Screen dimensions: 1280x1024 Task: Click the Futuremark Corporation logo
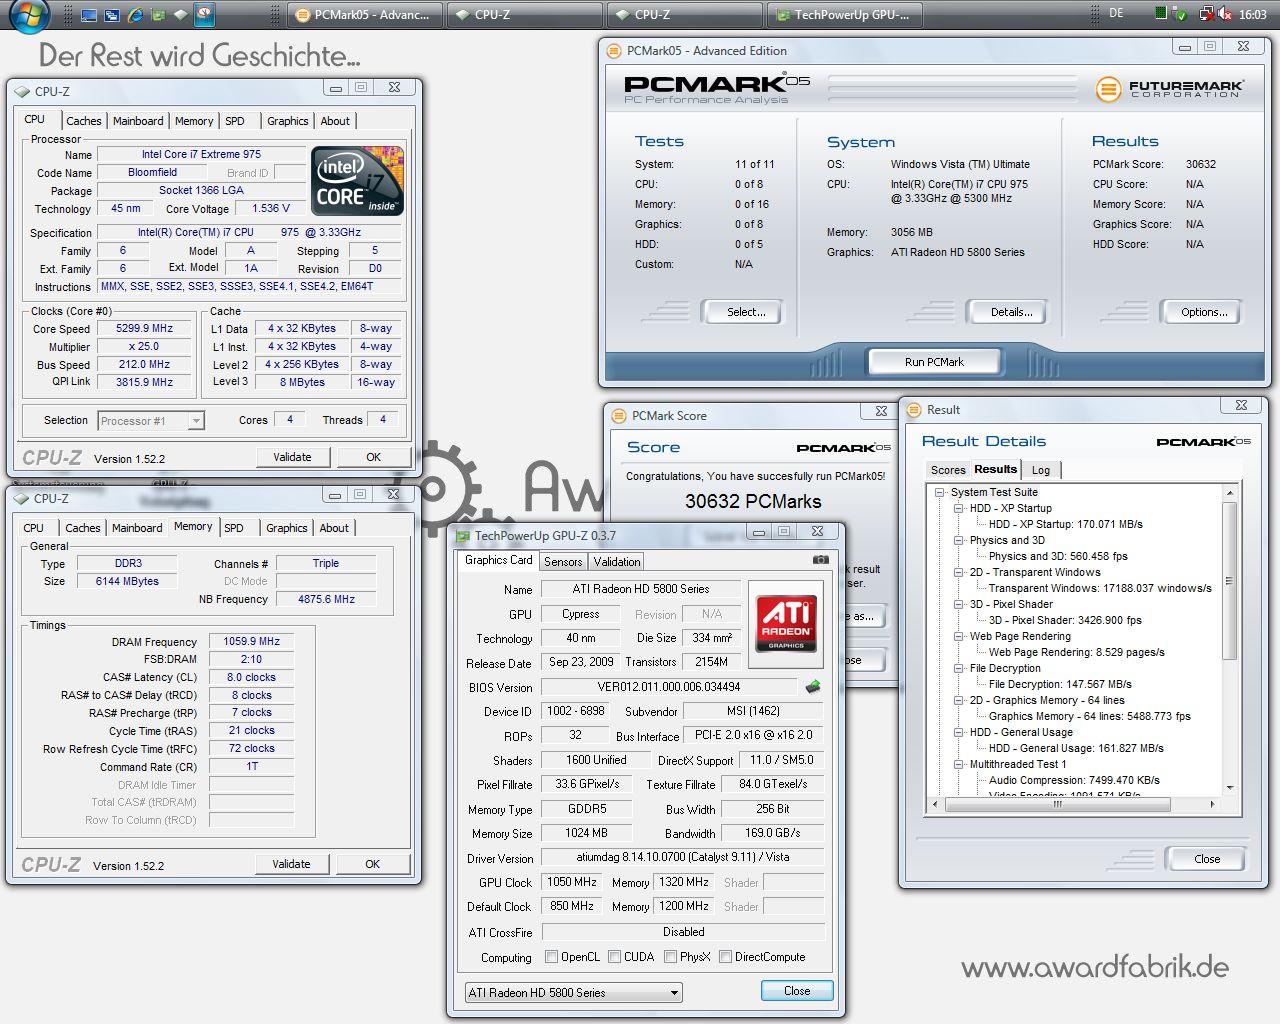tap(1169, 89)
